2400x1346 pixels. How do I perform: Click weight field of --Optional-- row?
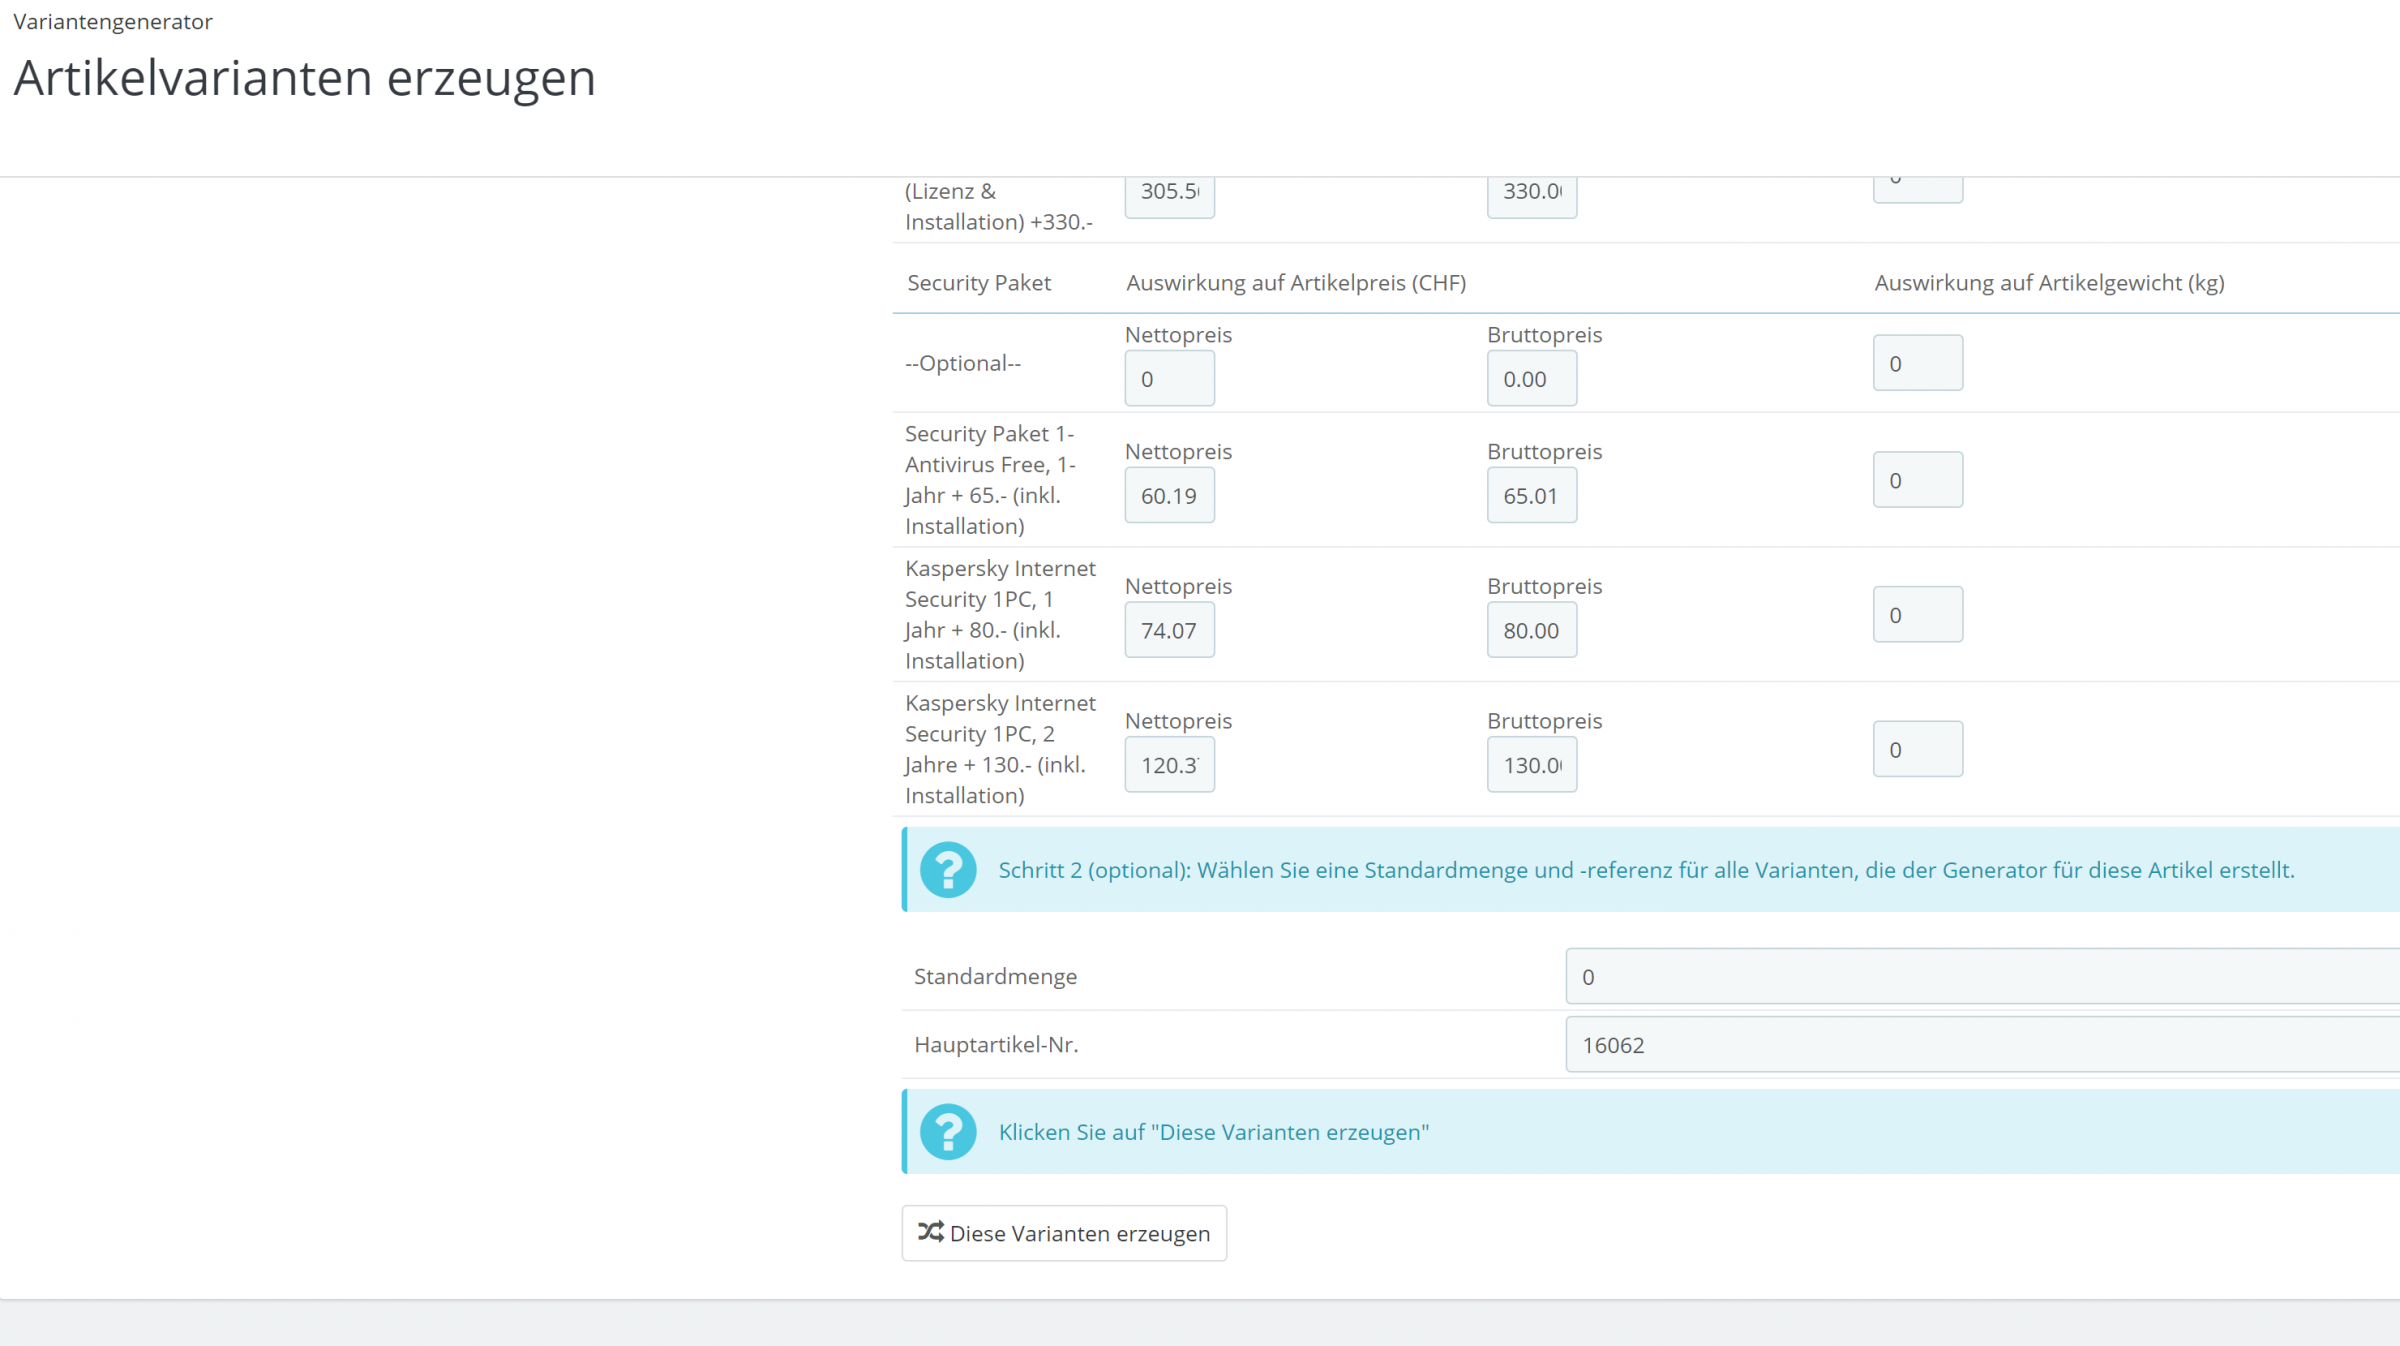[1917, 363]
